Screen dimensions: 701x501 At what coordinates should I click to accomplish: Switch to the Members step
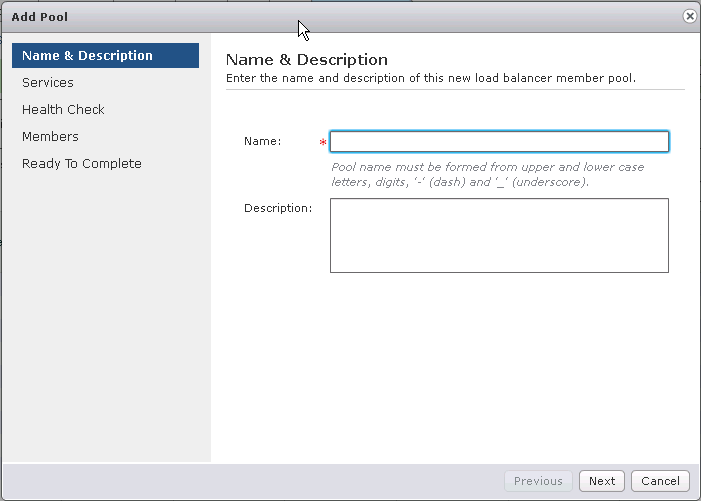(x=50, y=136)
